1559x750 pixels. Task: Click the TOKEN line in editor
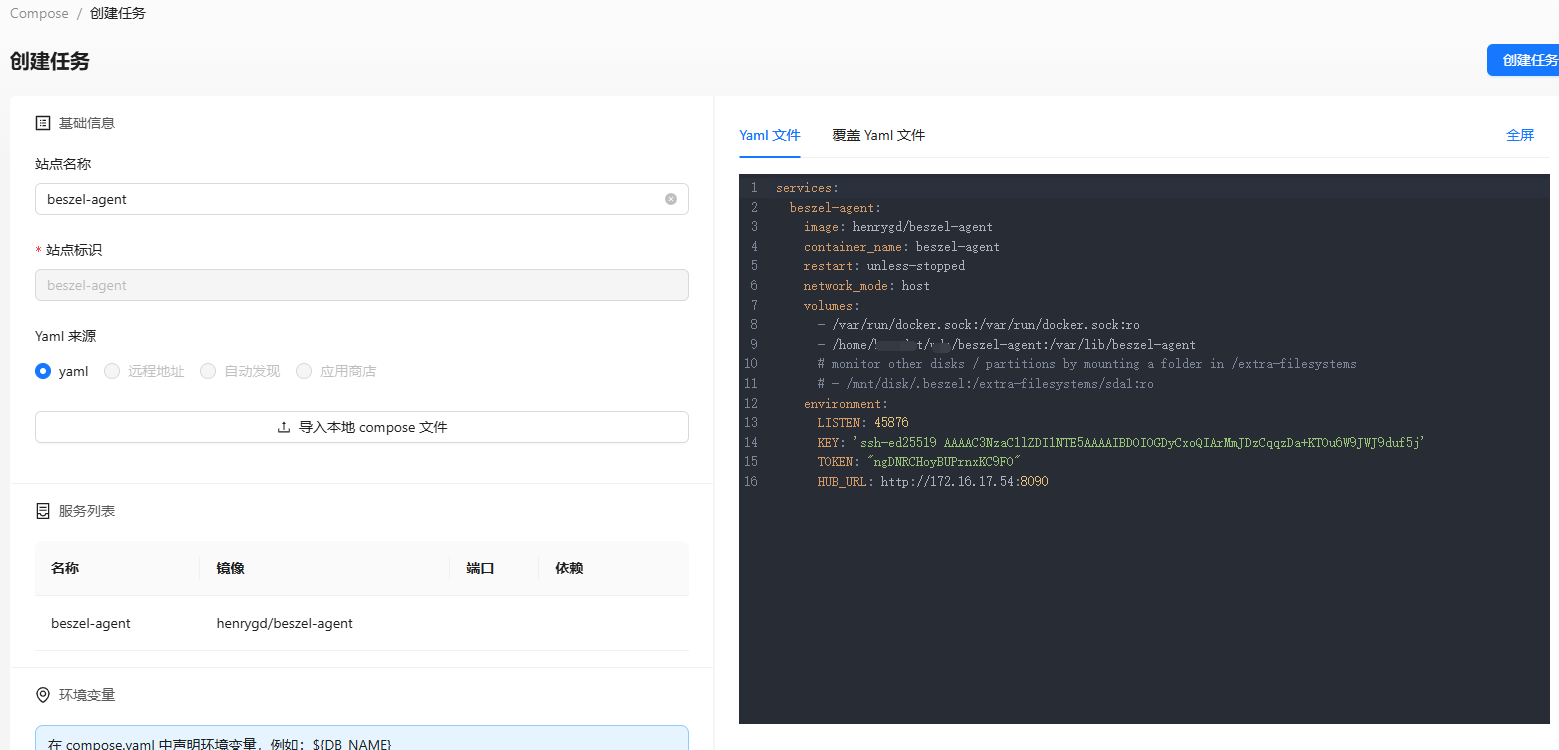click(x=918, y=462)
